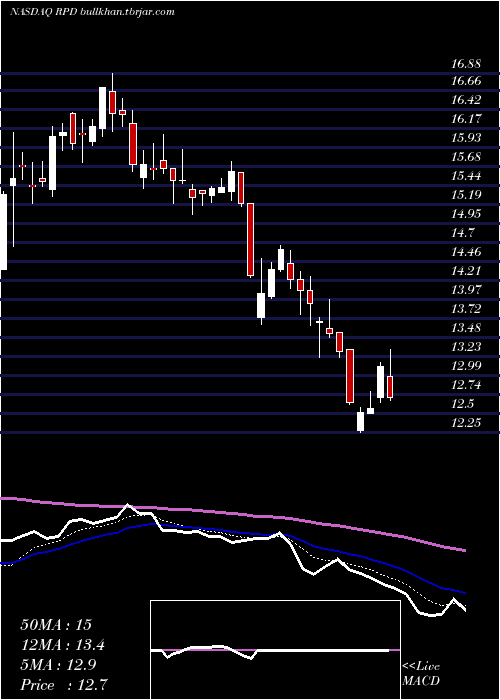500x700 pixels.
Task: Click the 5MA : 12.9 reading
Action: pos(60,664)
